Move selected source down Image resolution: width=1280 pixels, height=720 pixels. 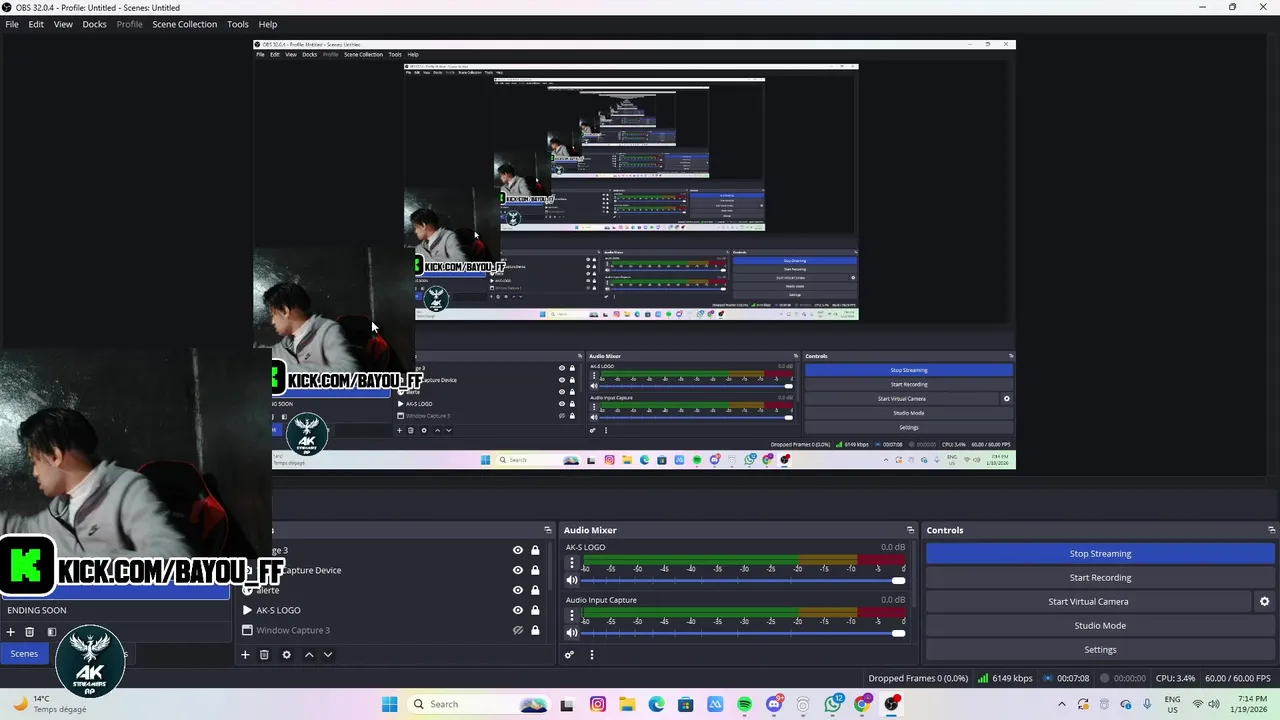point(327,655)
